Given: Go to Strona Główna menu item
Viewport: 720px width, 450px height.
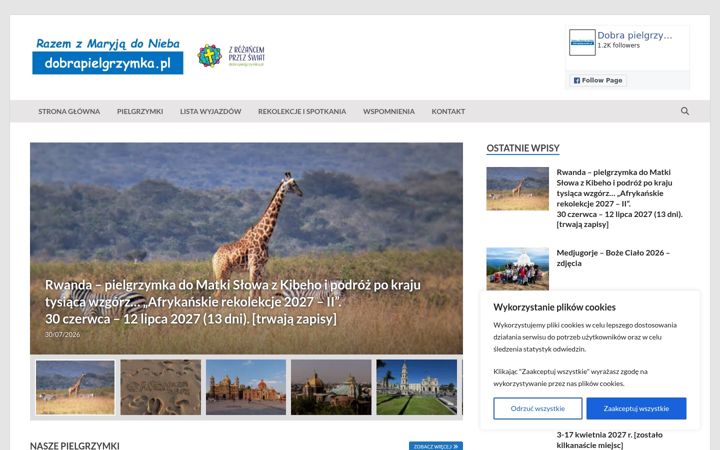Looking at the screenshot, I should coord(69,111).
